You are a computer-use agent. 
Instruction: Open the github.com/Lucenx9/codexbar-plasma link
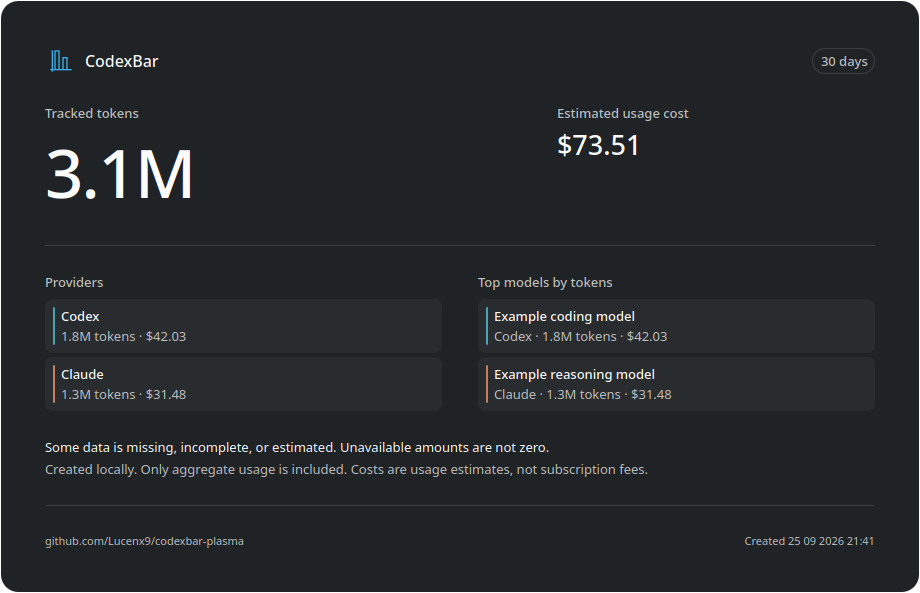tap(144, 541)
